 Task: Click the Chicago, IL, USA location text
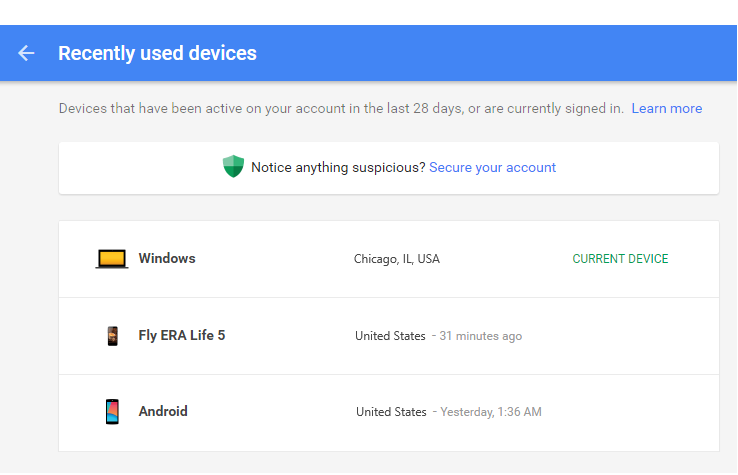click(x=397, y=259)
